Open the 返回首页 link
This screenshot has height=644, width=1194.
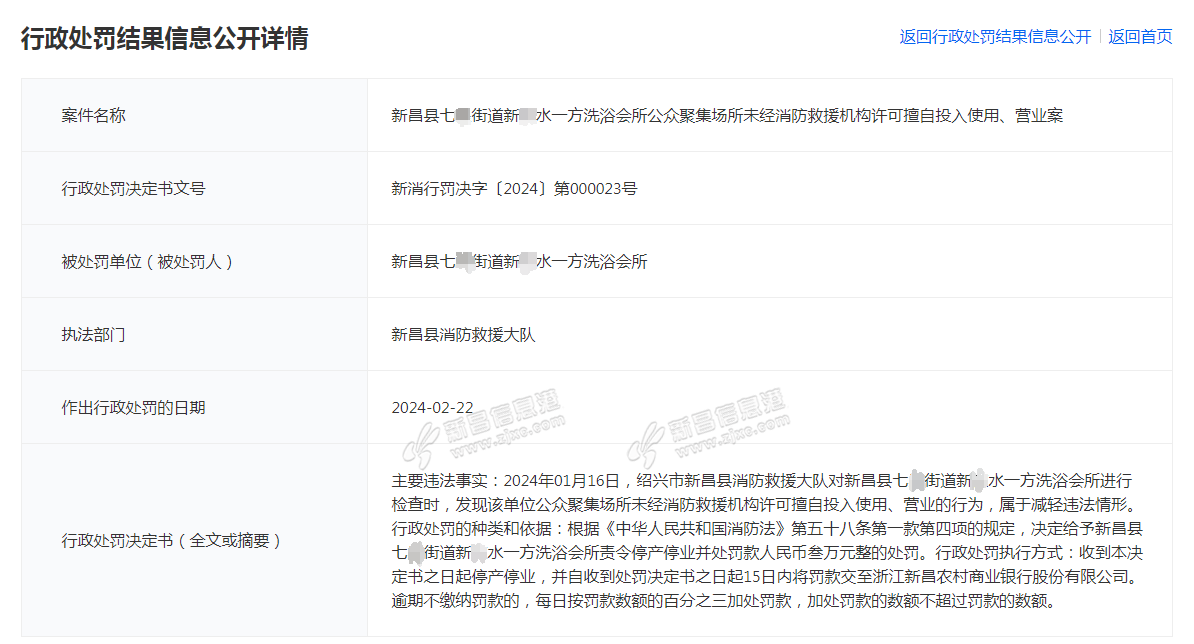click(1140, 37)
